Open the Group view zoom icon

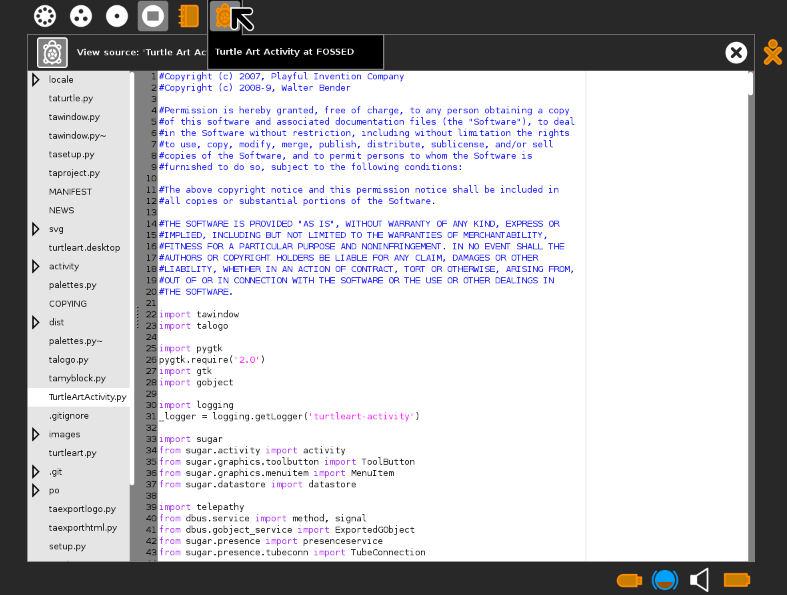(x=80, y=16)
